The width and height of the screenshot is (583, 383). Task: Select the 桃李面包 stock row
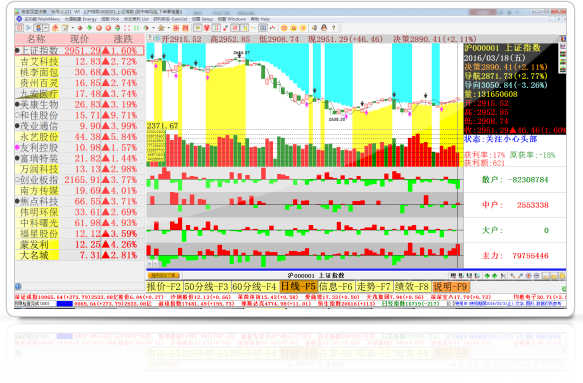[80, 72]
